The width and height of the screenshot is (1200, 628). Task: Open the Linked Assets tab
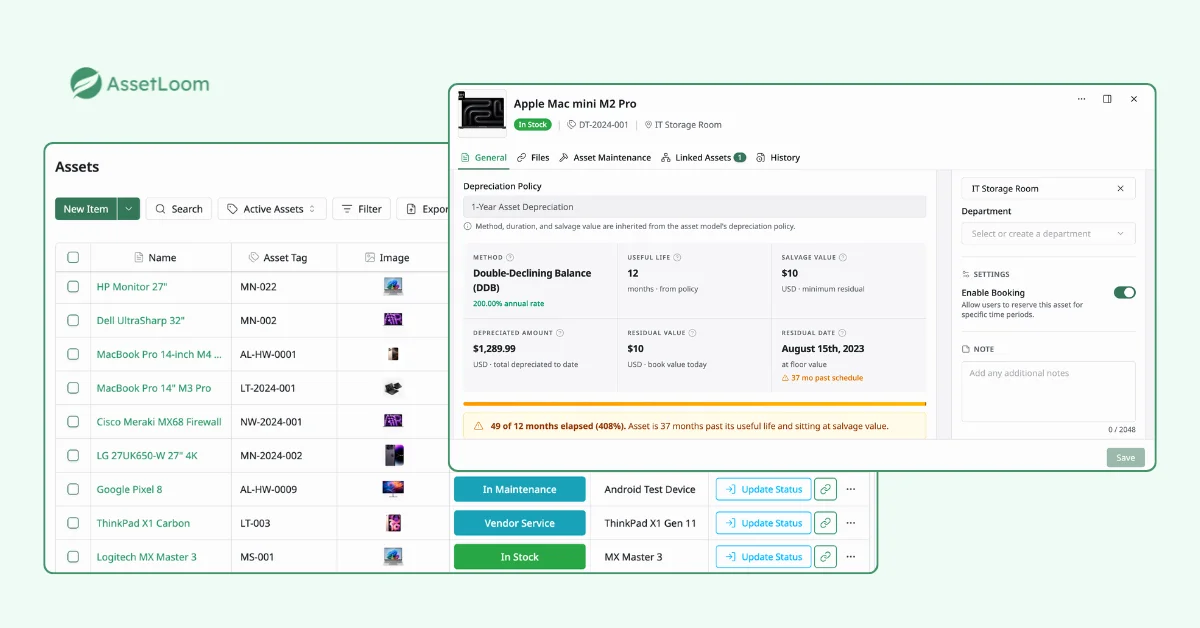[704, 158]
